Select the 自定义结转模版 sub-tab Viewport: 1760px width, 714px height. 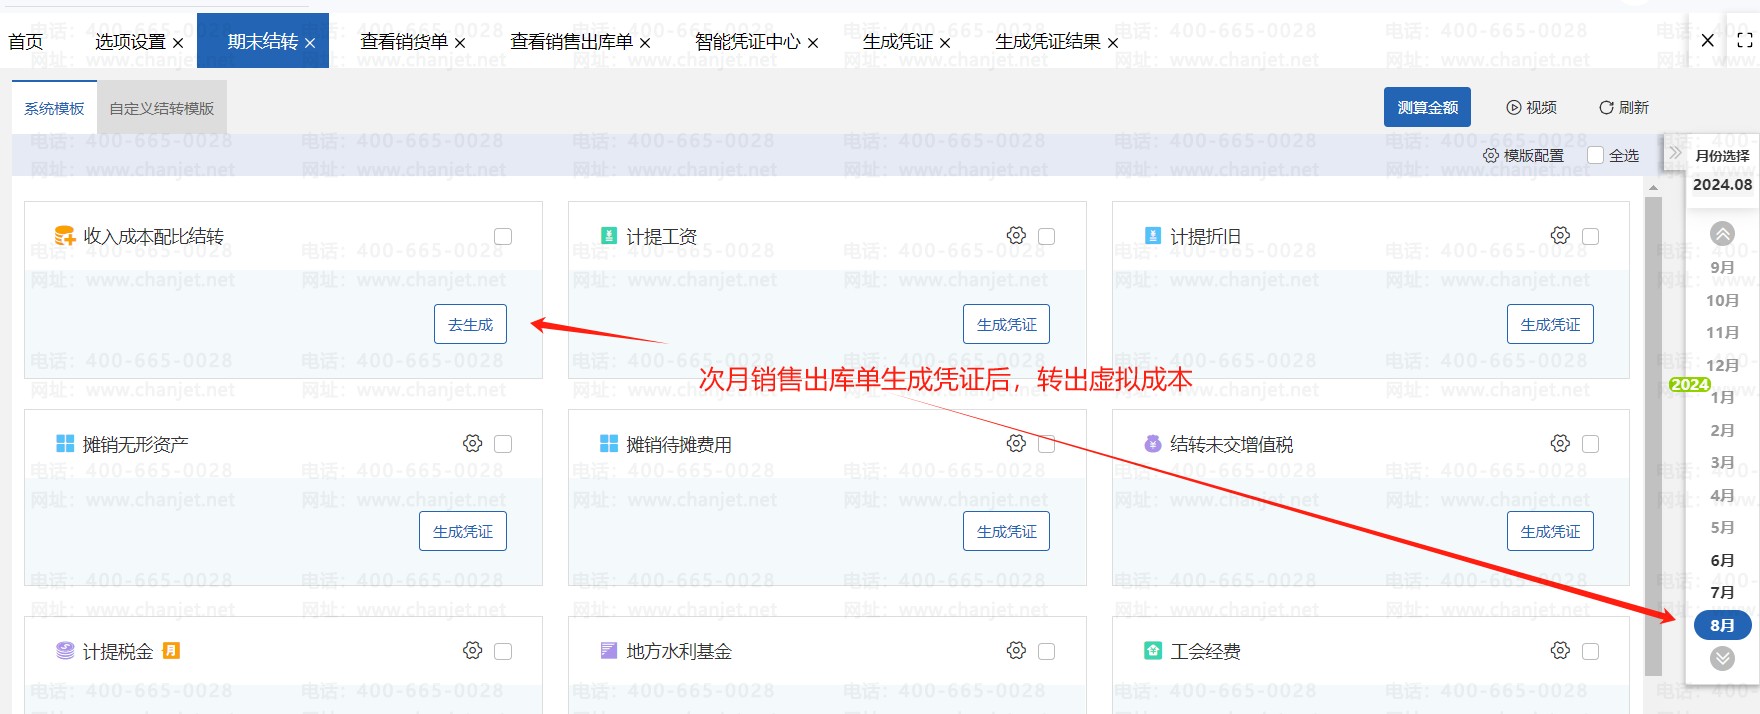pos(162,108)
